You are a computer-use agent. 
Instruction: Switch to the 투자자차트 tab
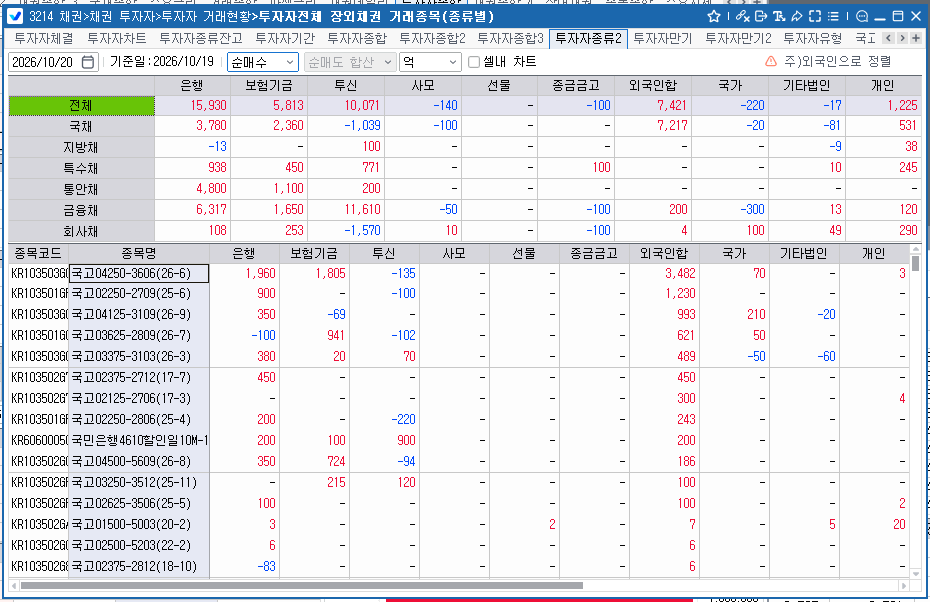117,39
